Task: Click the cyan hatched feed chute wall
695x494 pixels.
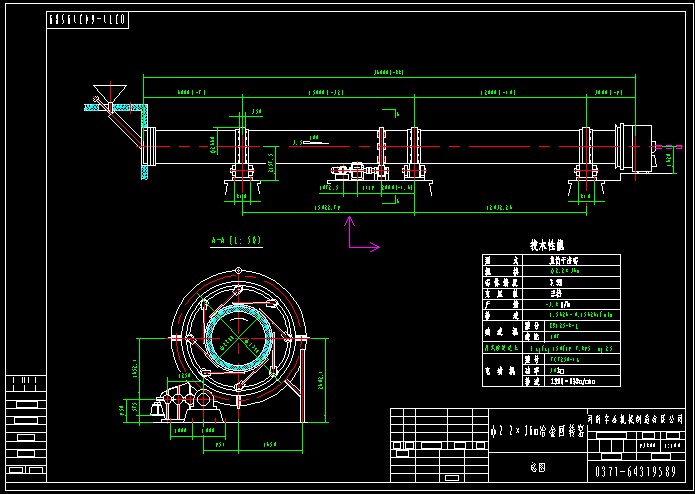Action: [145, 150]
